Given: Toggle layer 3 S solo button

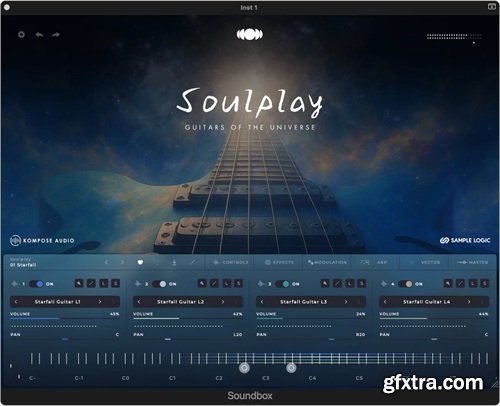Looking at the screenshot, I should tap(361, 283).
